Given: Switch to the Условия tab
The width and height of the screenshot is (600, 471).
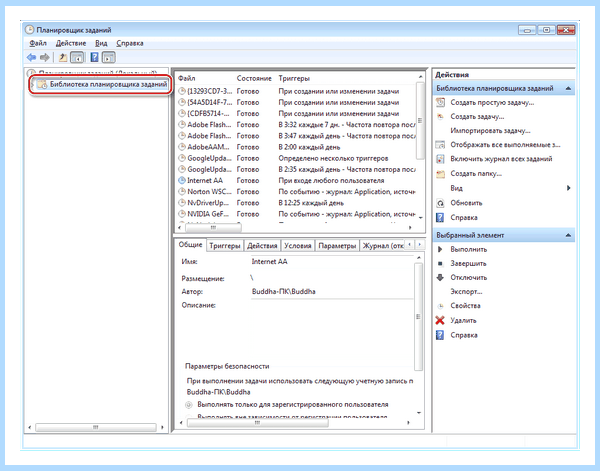Looking at the screenshot, I should click(298, 246).
